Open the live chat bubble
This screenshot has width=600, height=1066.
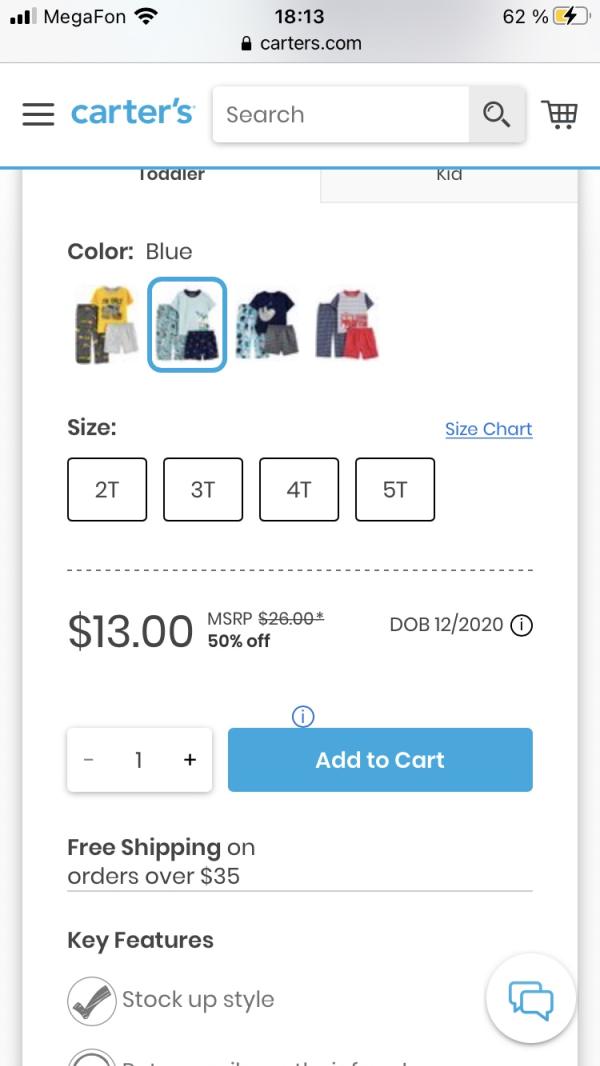(530, 998)
